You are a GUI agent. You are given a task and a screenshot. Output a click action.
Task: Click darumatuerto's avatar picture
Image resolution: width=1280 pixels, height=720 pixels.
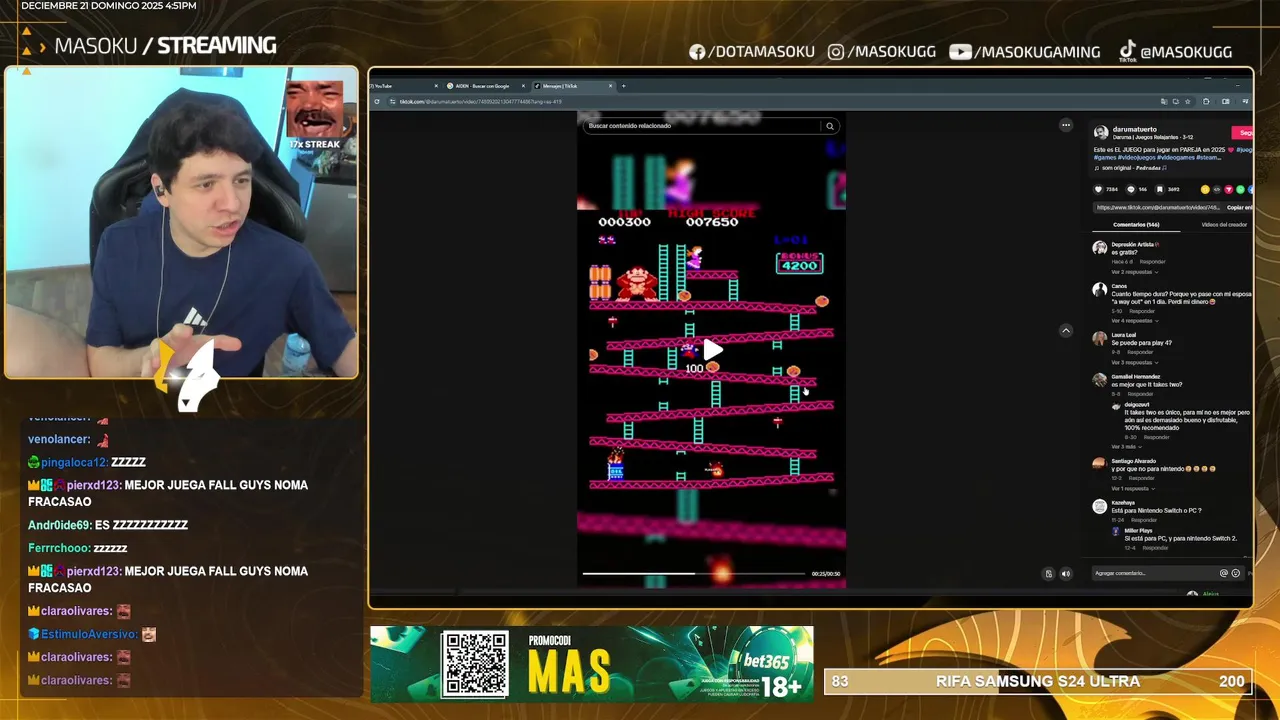pos(1101,132)
